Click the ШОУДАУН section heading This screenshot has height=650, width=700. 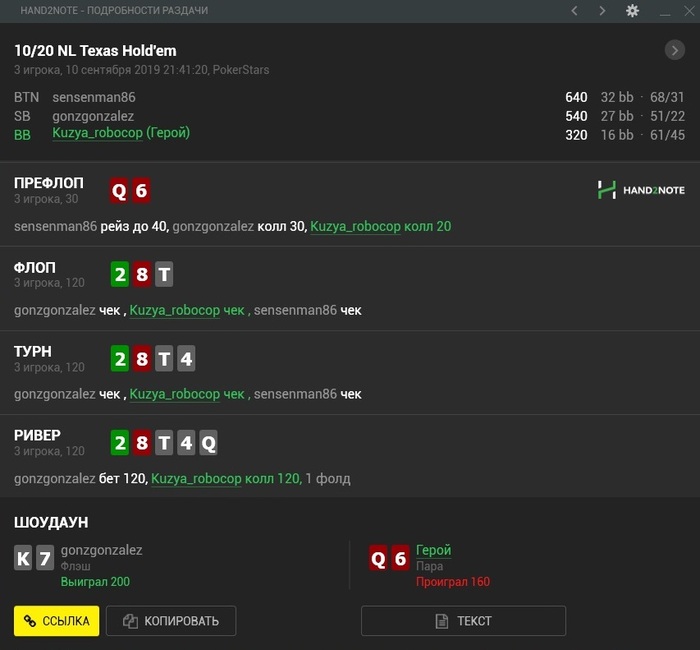click(51, 522)
